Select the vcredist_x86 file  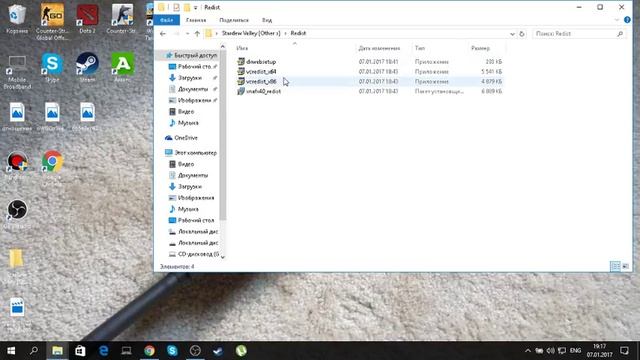pos(261,82)
